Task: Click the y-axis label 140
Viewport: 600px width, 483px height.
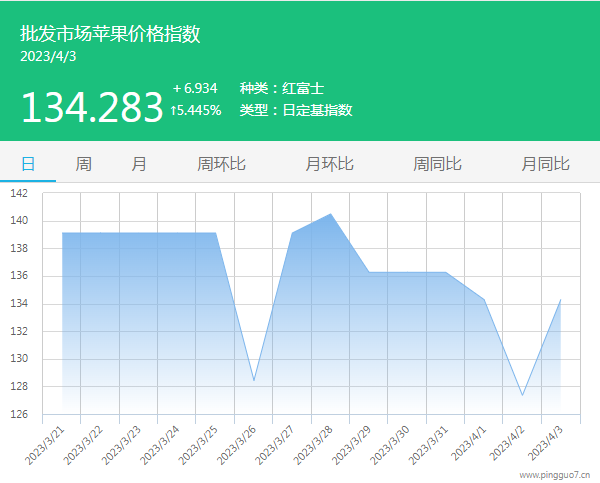Action: [x=19, y=221]
